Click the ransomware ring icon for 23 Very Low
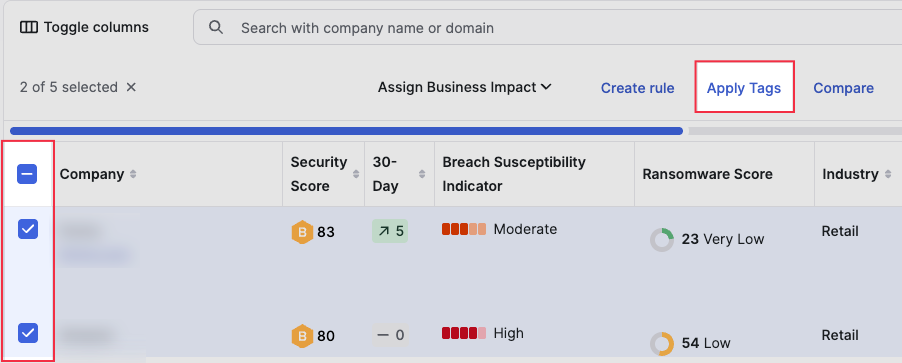This screenshot has width=902, height=363. coord(662,239)
